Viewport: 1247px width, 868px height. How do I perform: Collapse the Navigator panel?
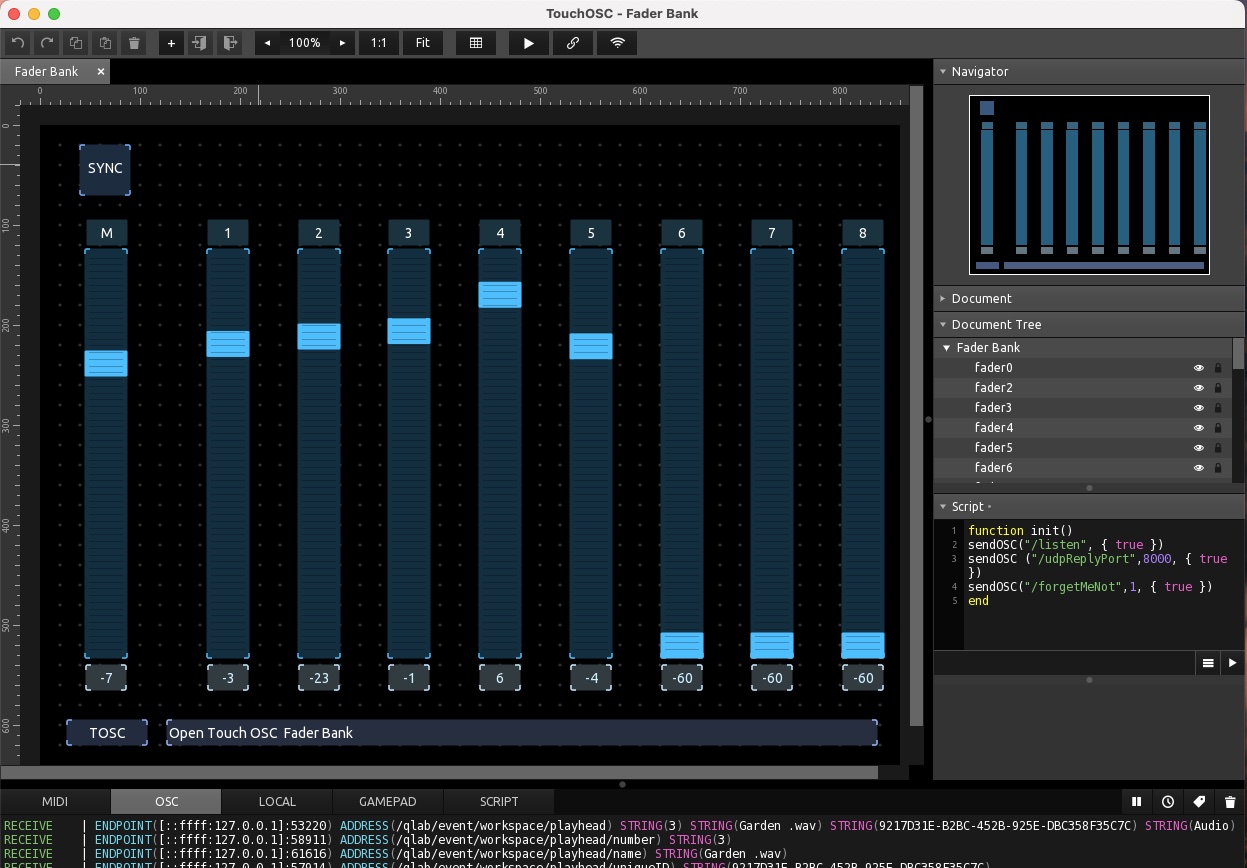(x=942, y=71)
